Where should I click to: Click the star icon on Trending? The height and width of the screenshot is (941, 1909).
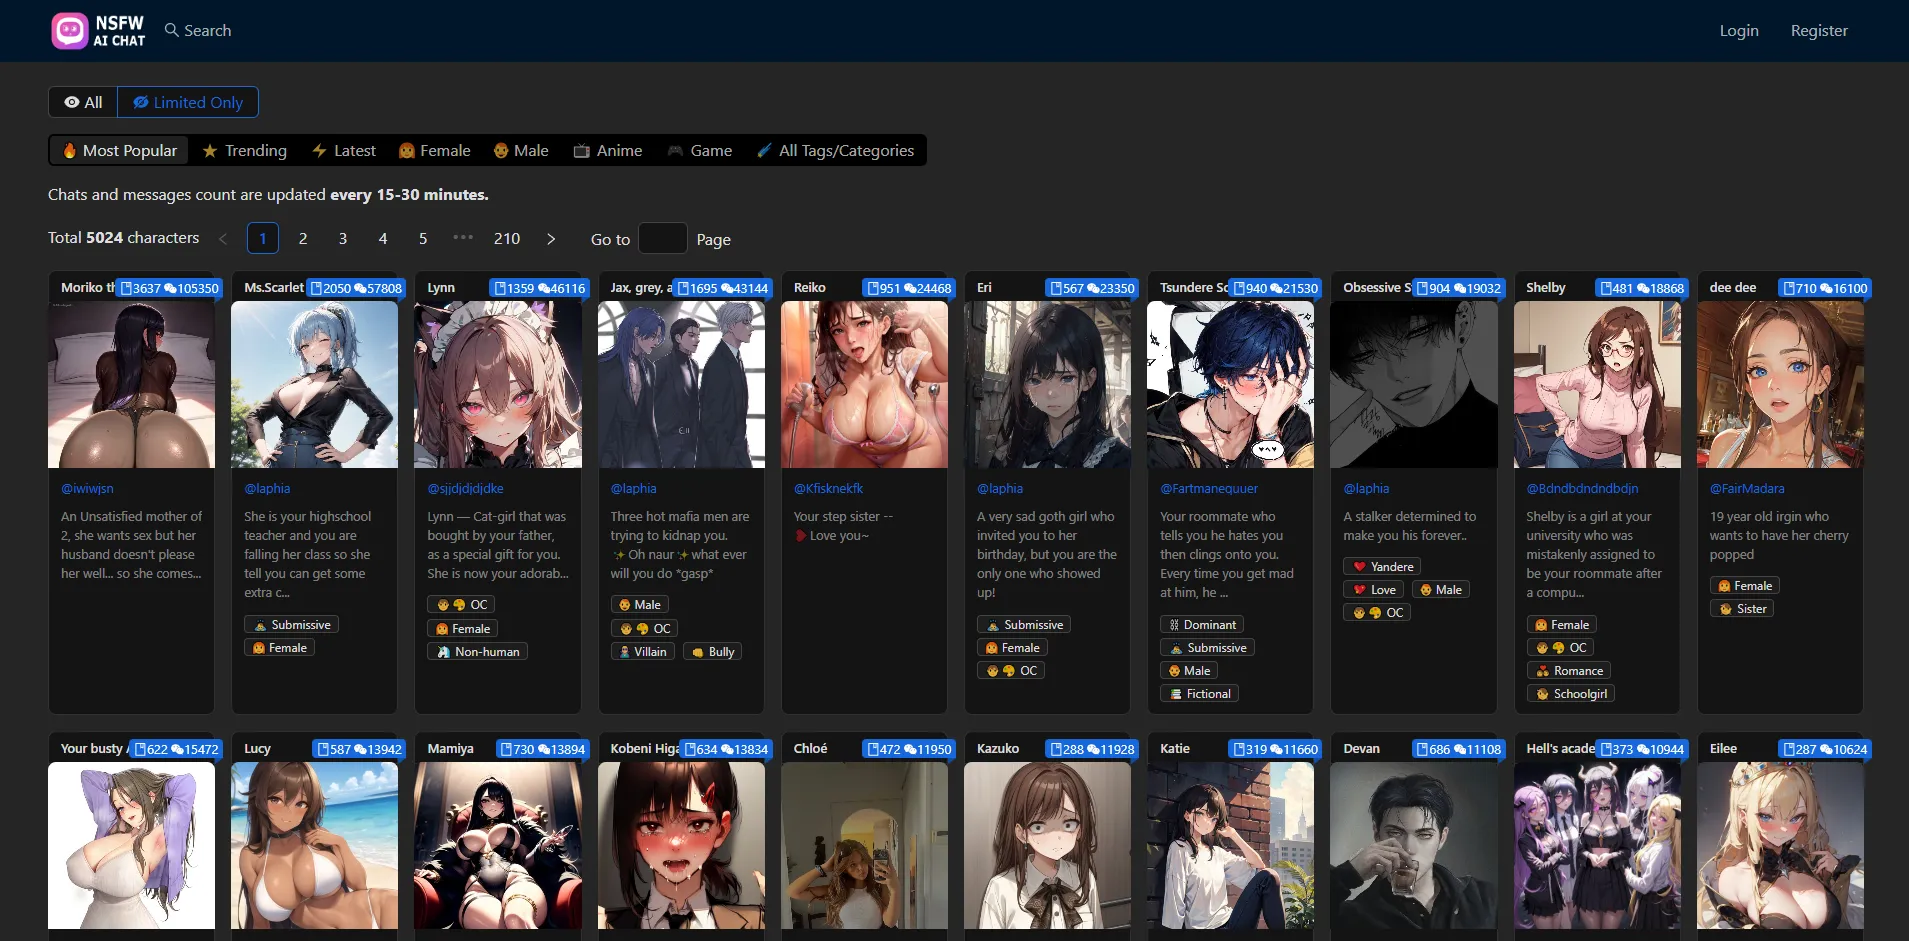[211, 150]
